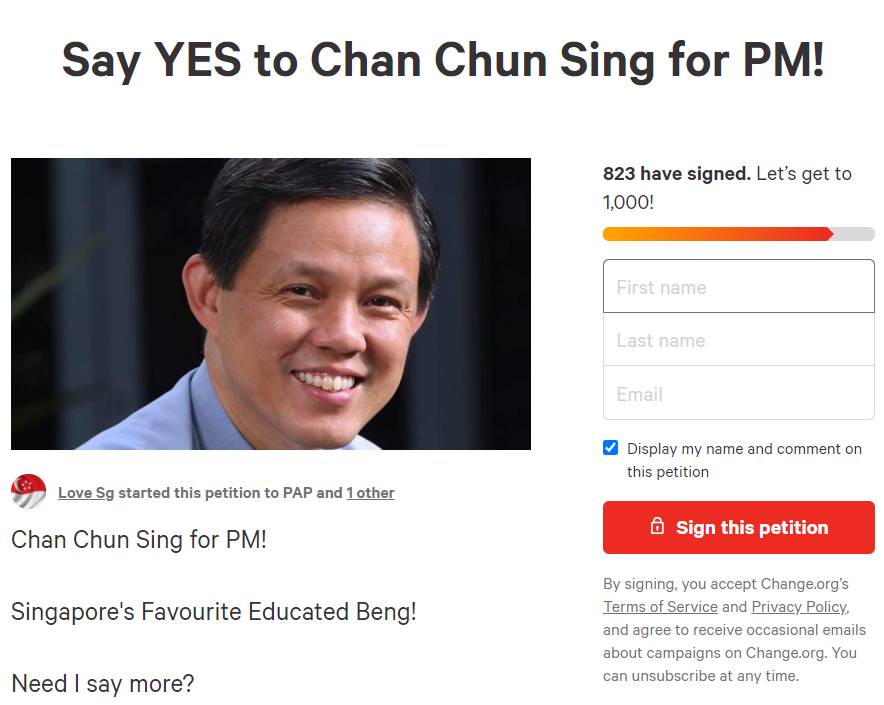Click the "started this petition to PAP" byline

(x=230, y=493)
